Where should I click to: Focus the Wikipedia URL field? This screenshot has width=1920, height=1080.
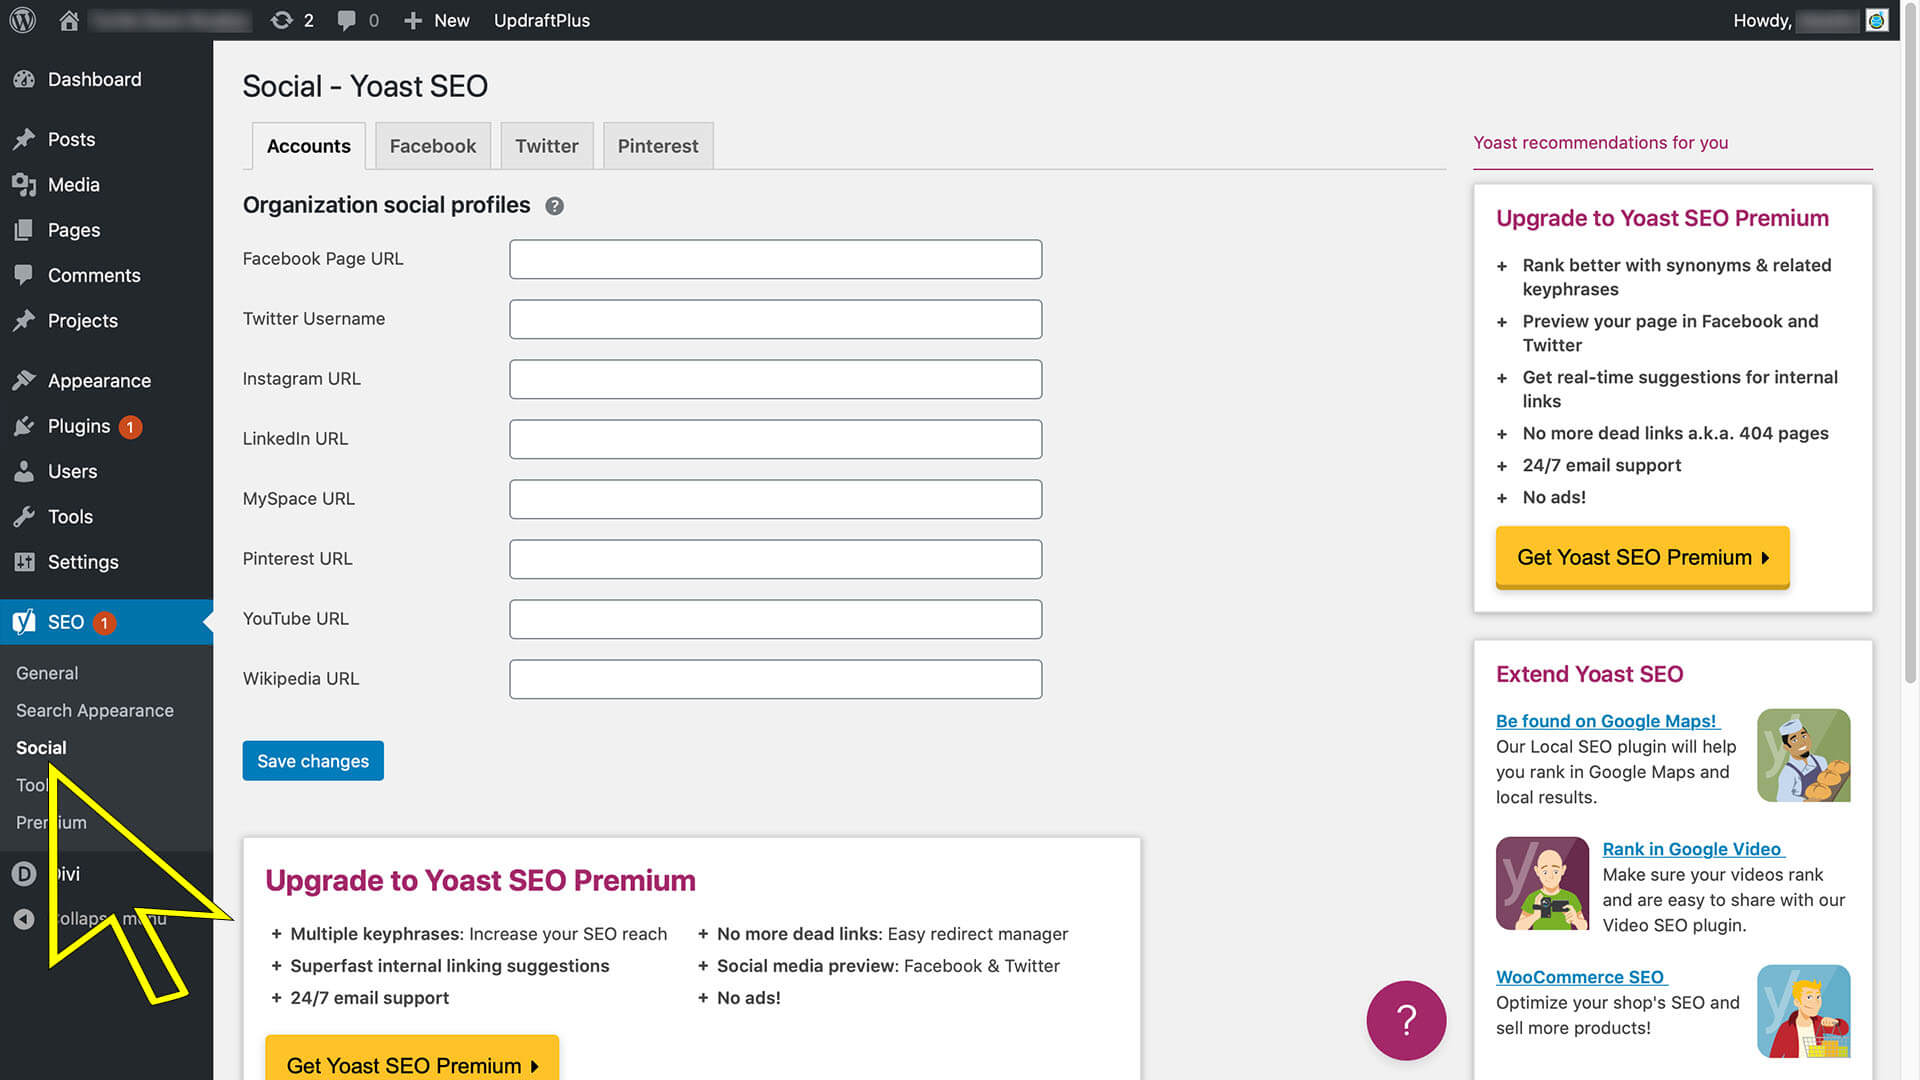point(775,679)
